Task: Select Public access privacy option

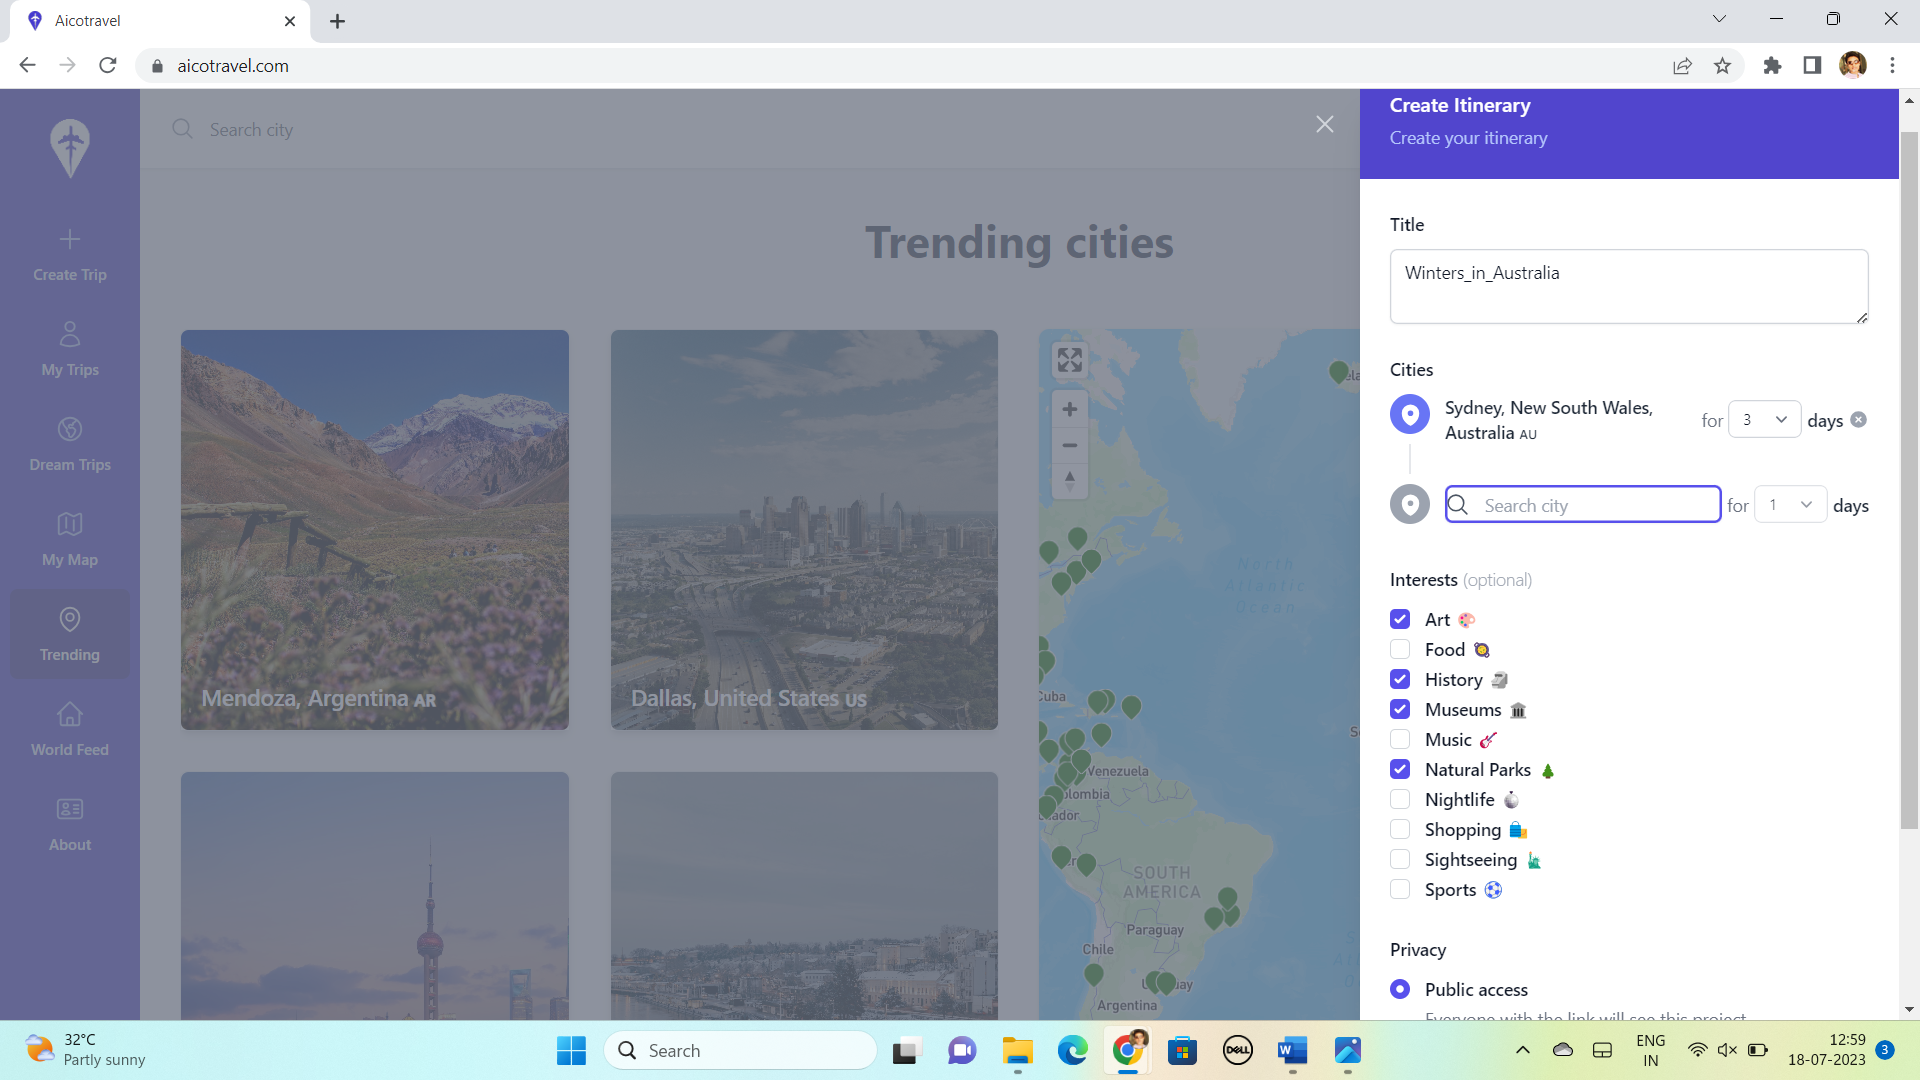Action: (1400, 989)
